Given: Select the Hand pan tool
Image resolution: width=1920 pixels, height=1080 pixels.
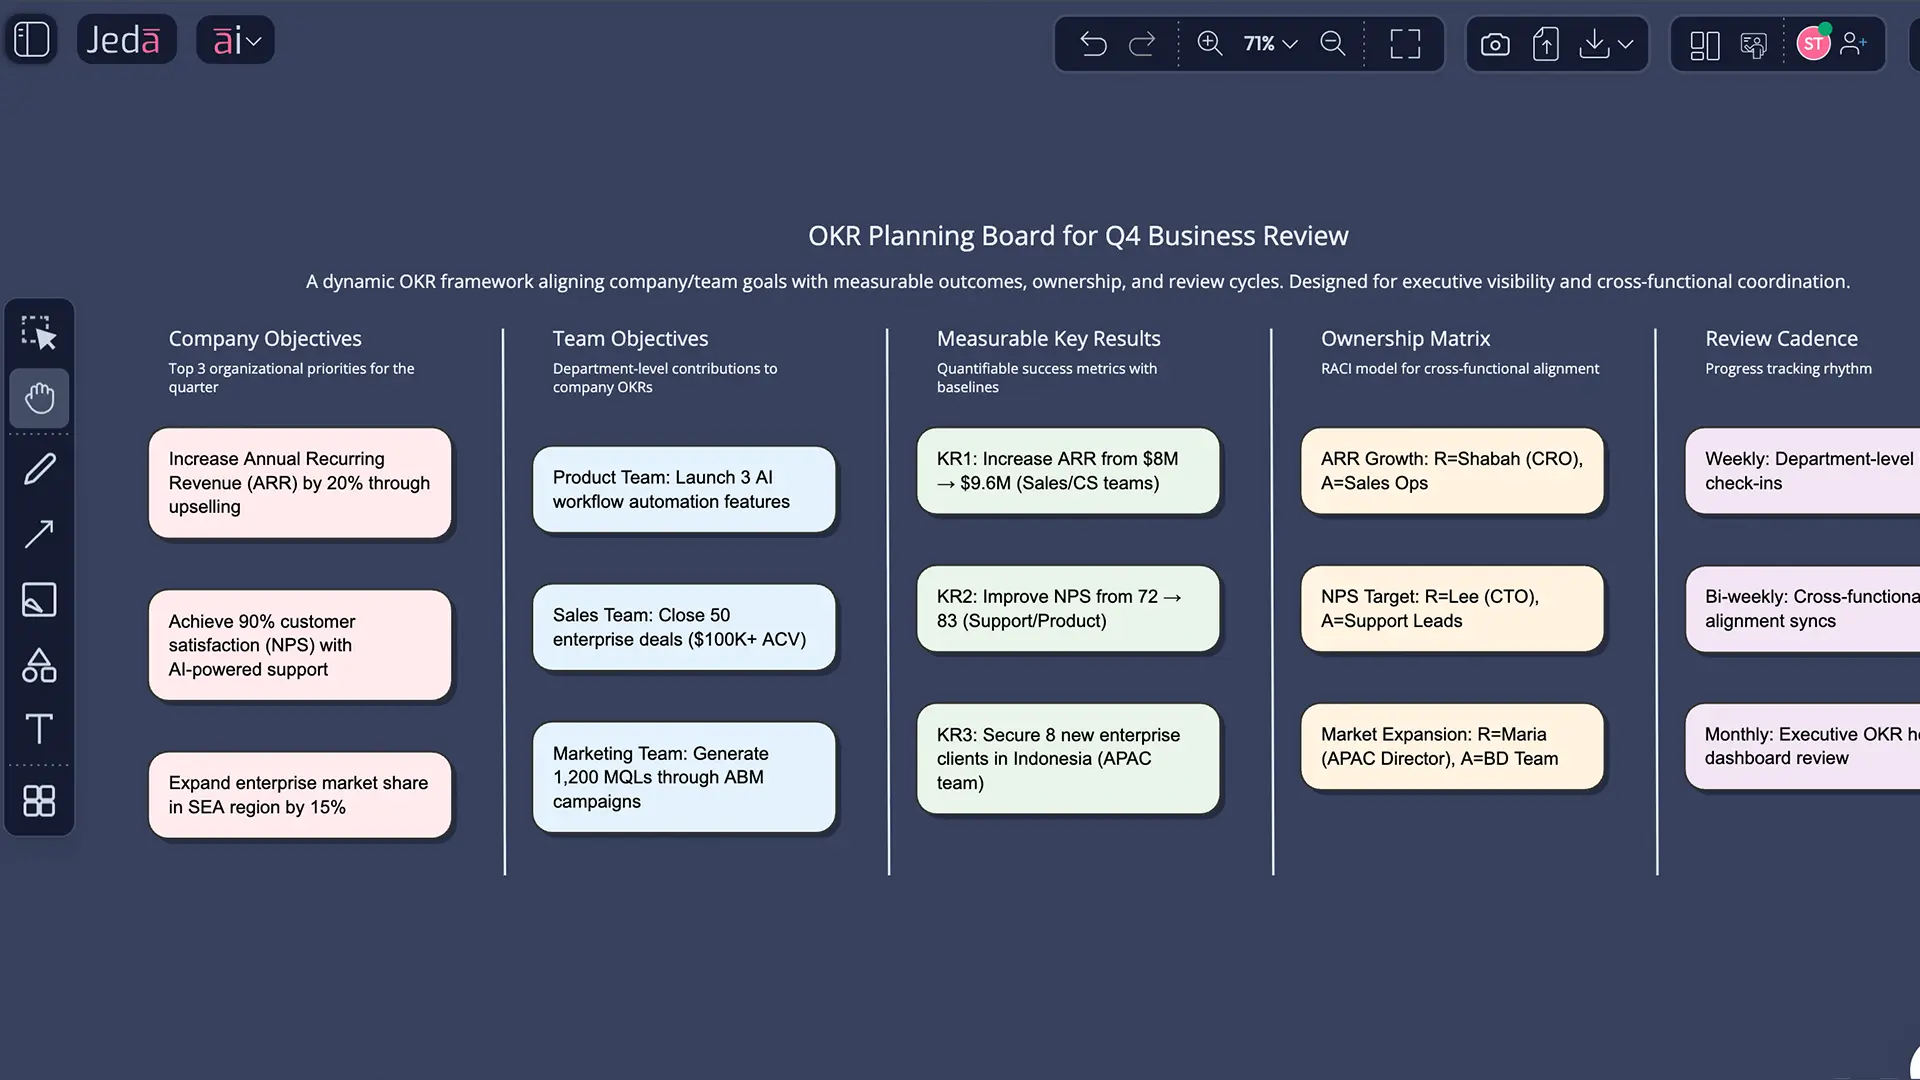Looking at the screenshot, I should tap(40, 398).
